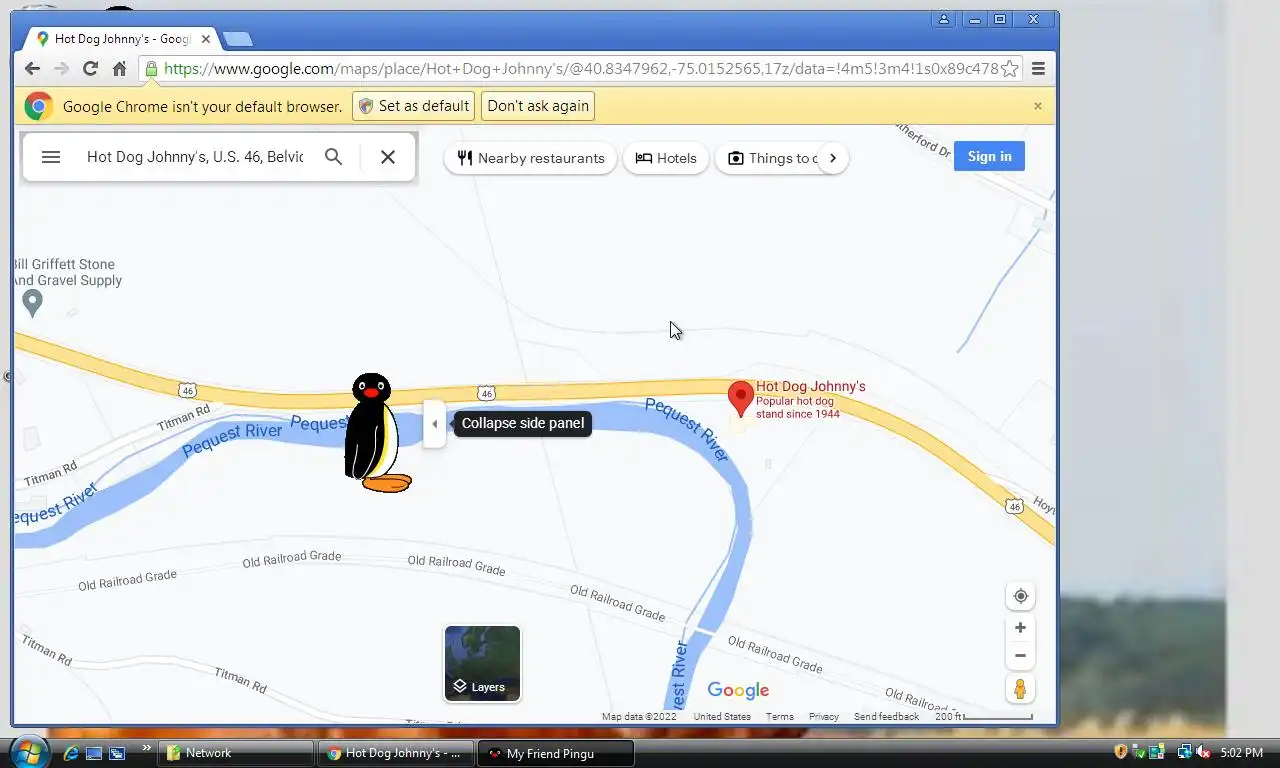Switch to the Network taskbar window
This screenshot has height=768, width=1280.
(236, 753)
